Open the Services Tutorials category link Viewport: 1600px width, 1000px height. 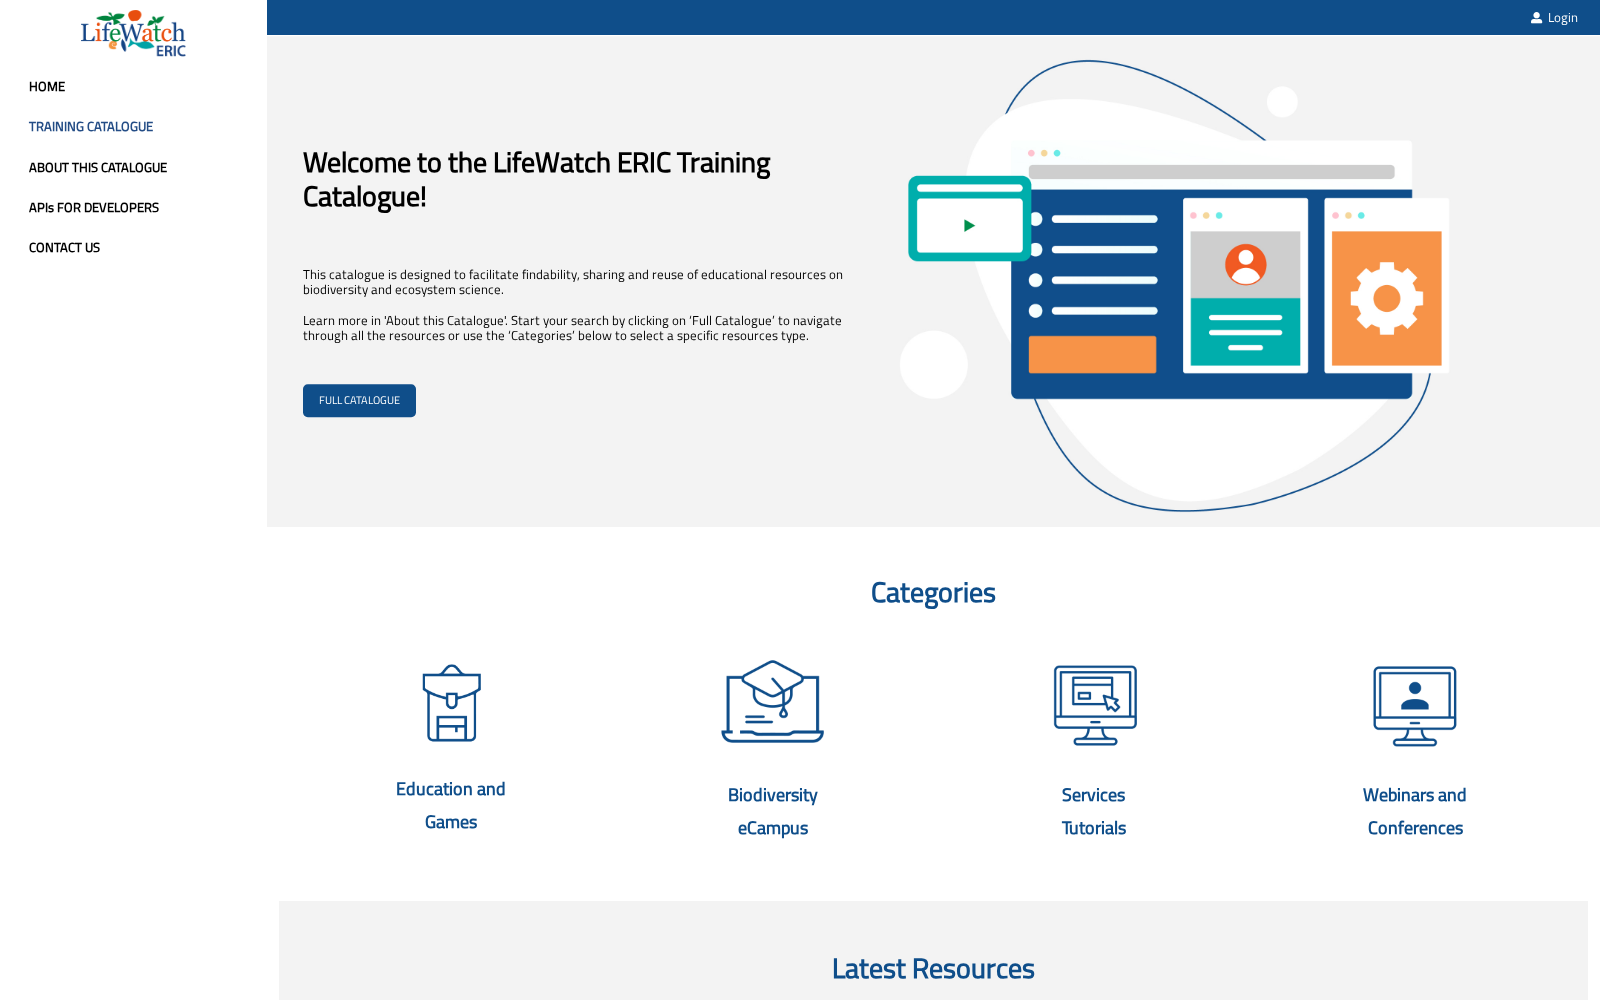(1094, 811)
